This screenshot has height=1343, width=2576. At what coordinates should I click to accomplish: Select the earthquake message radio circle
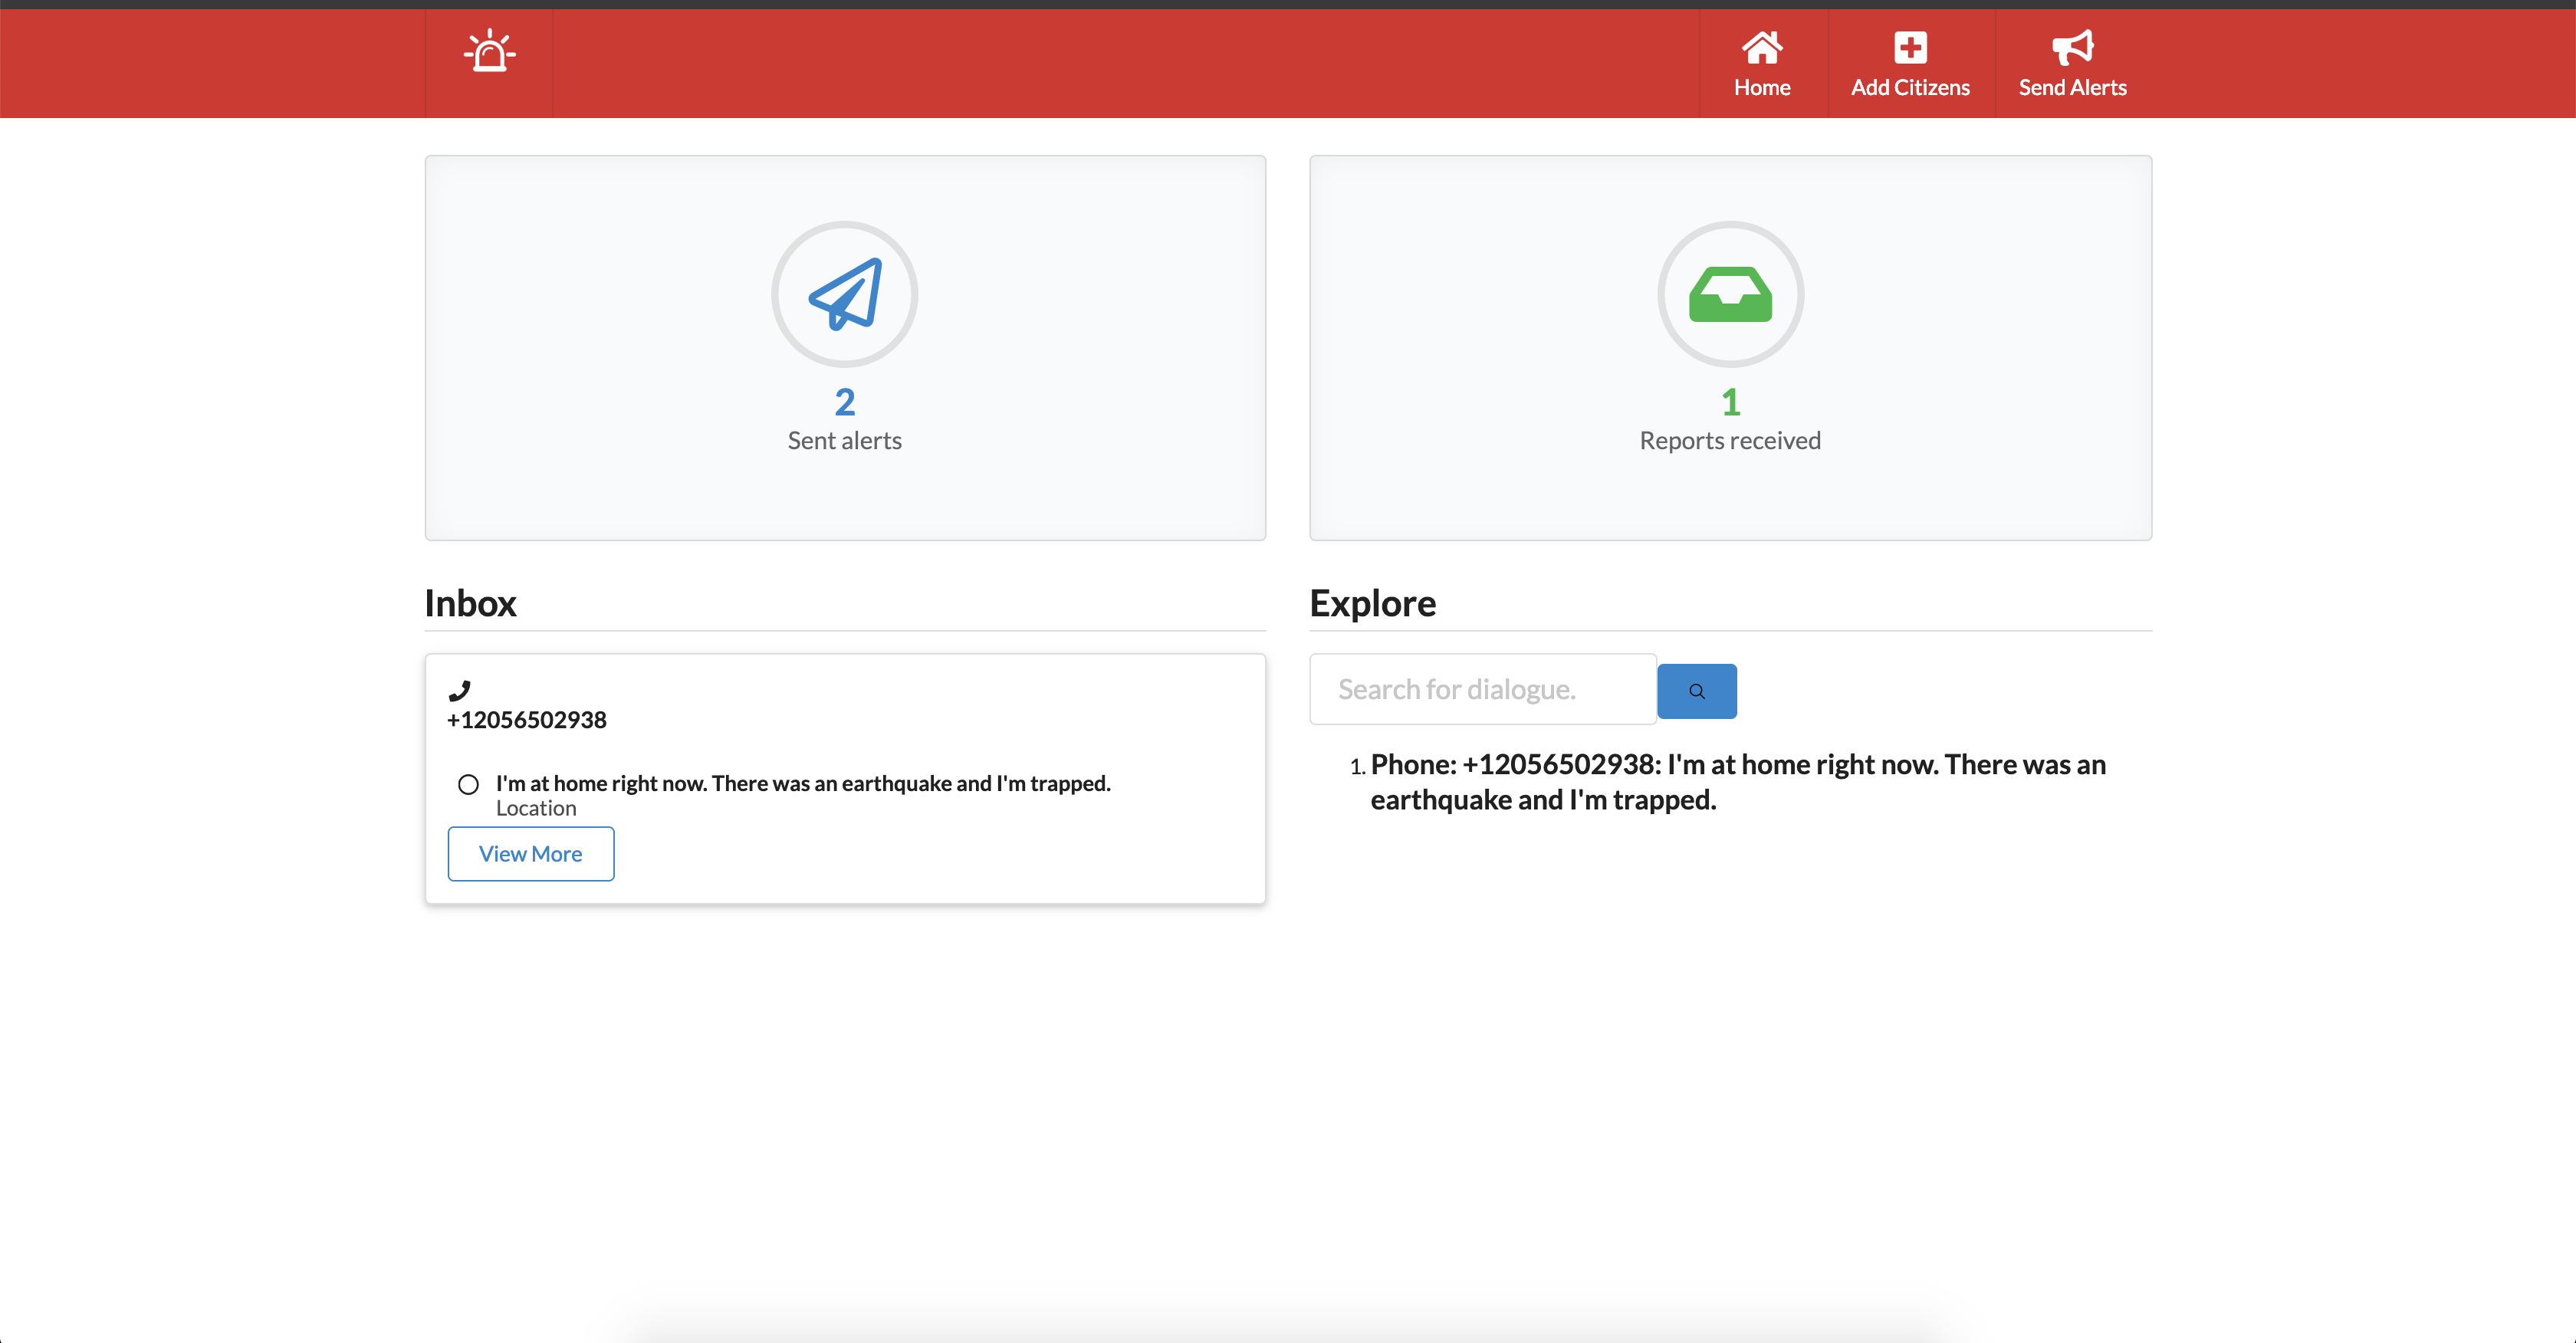[x=468, y=784]
